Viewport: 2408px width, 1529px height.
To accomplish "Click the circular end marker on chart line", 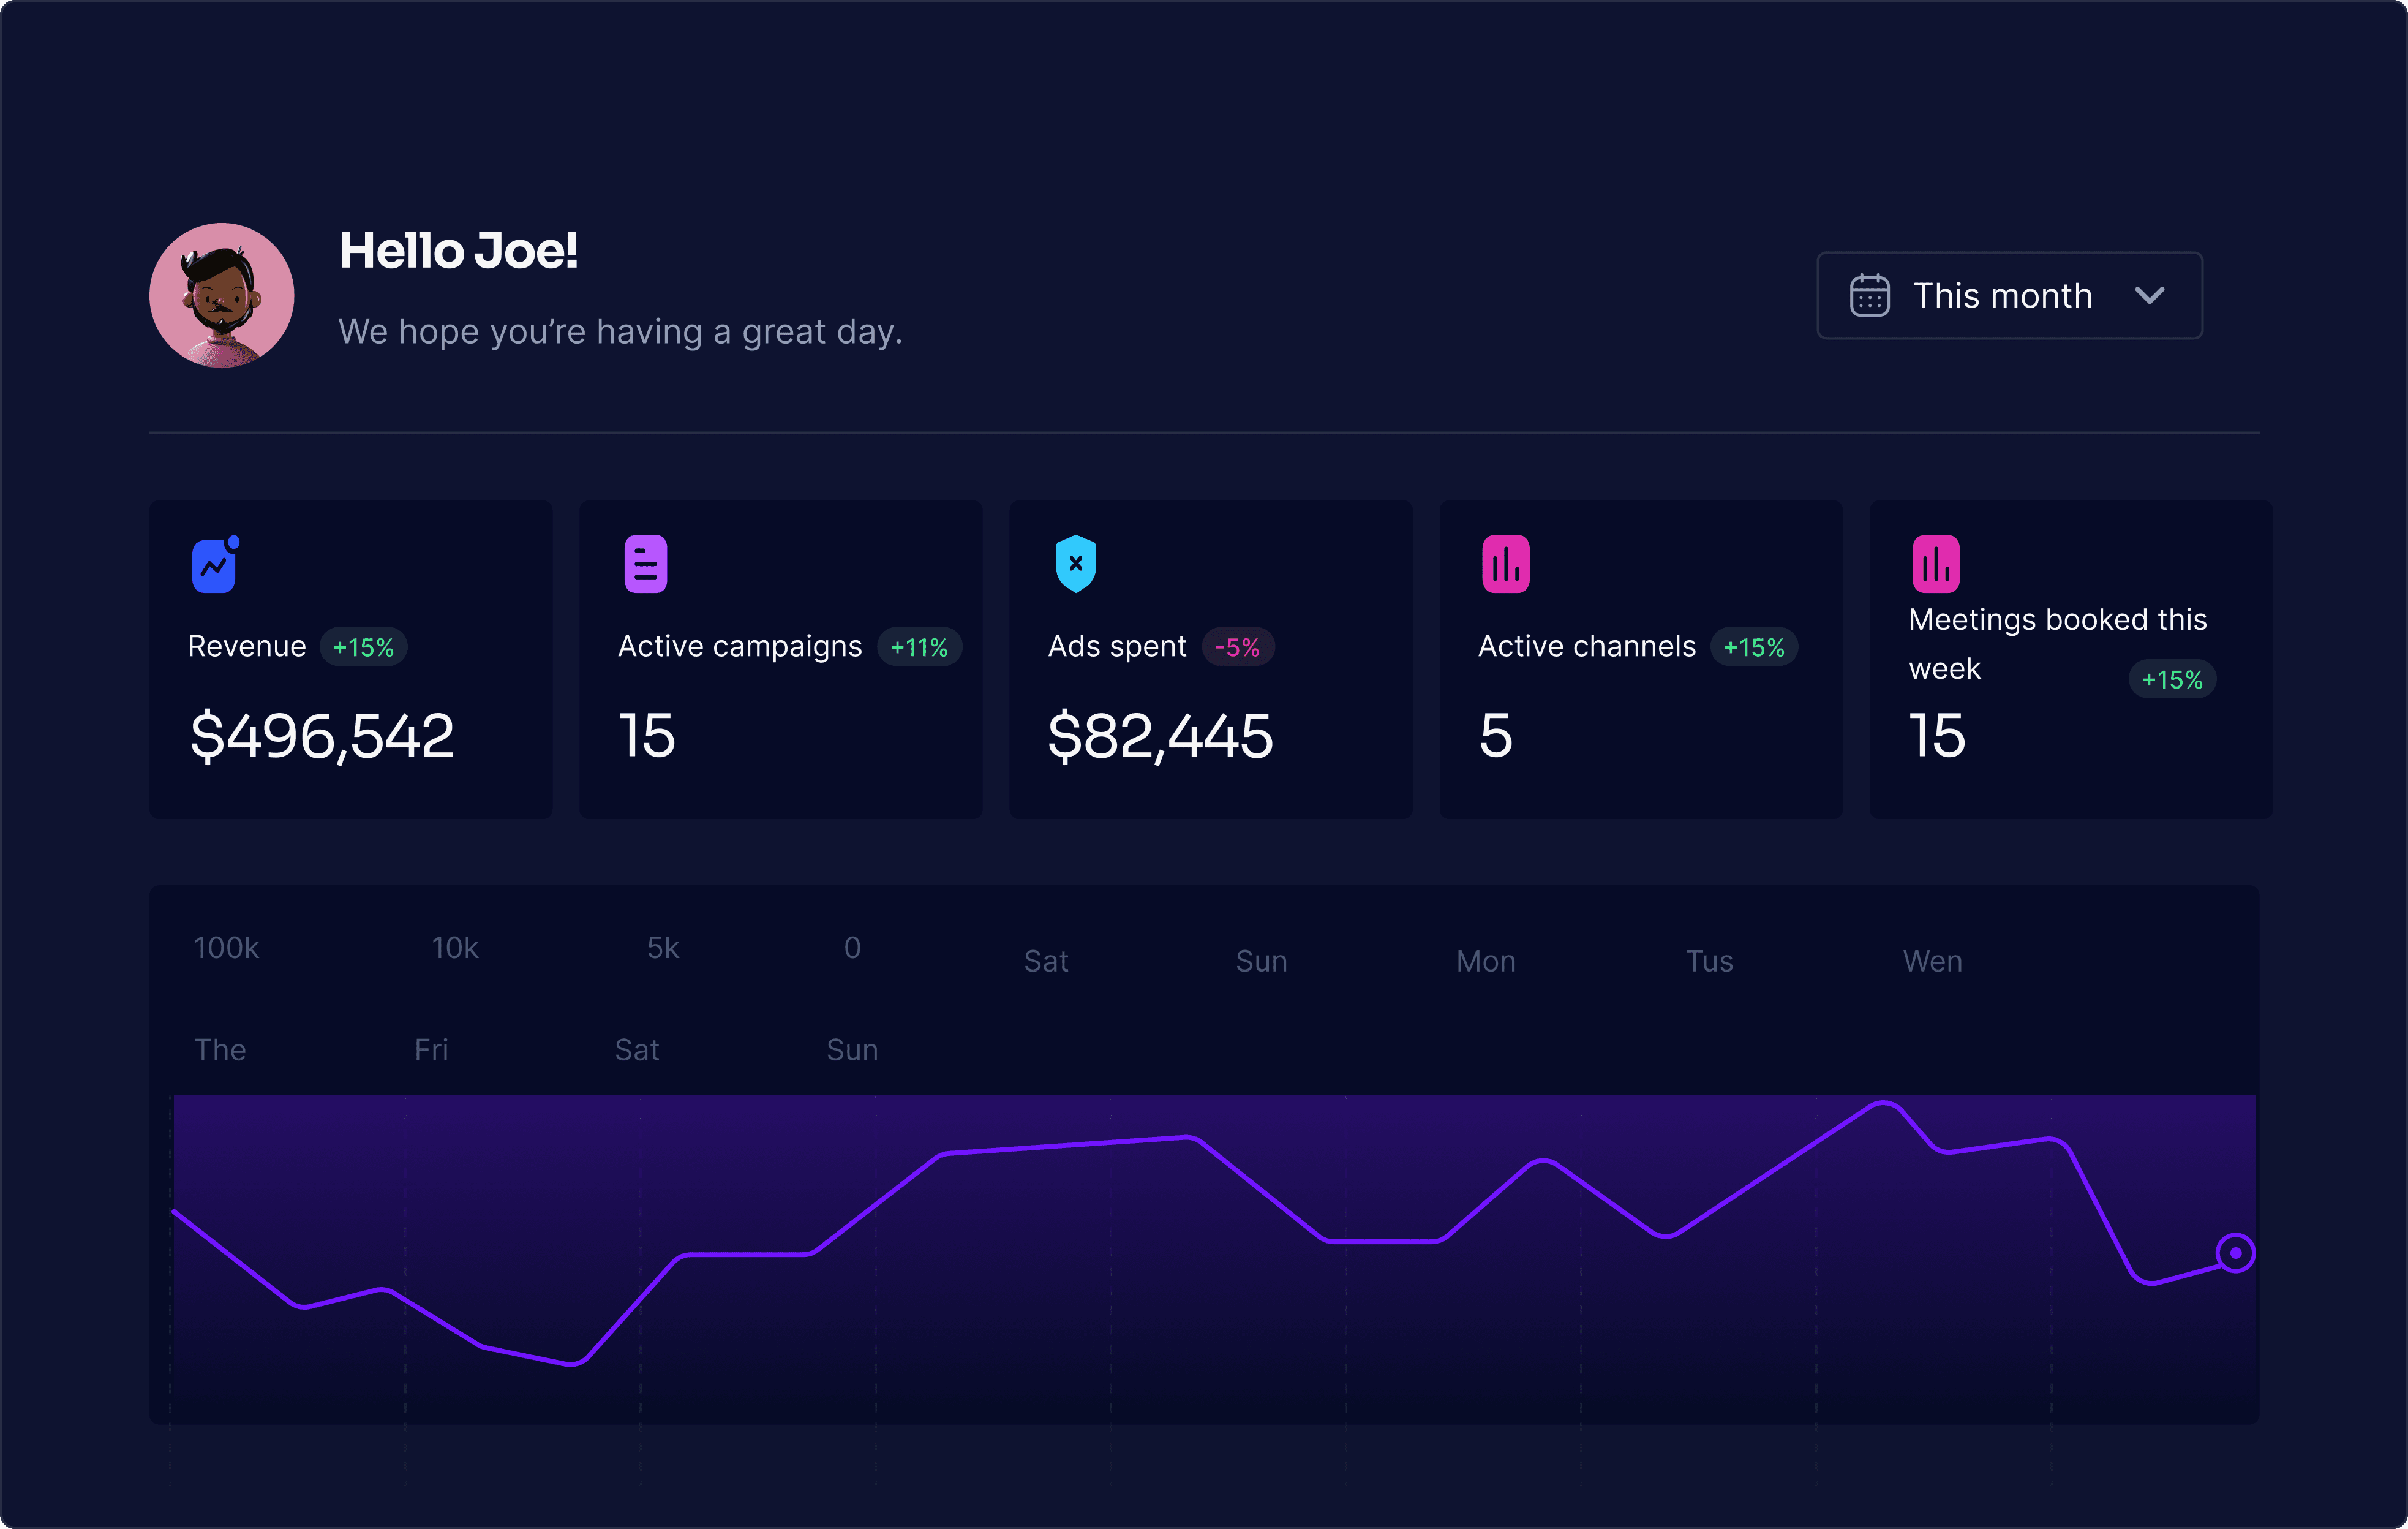I will coord(2235,1253).
